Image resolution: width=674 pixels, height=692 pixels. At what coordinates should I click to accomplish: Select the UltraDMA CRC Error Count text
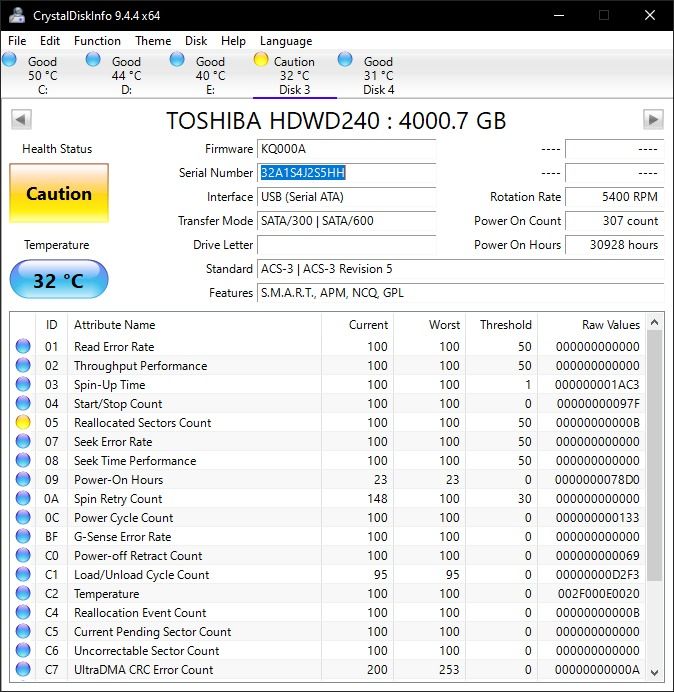click(x=143, y=669)
